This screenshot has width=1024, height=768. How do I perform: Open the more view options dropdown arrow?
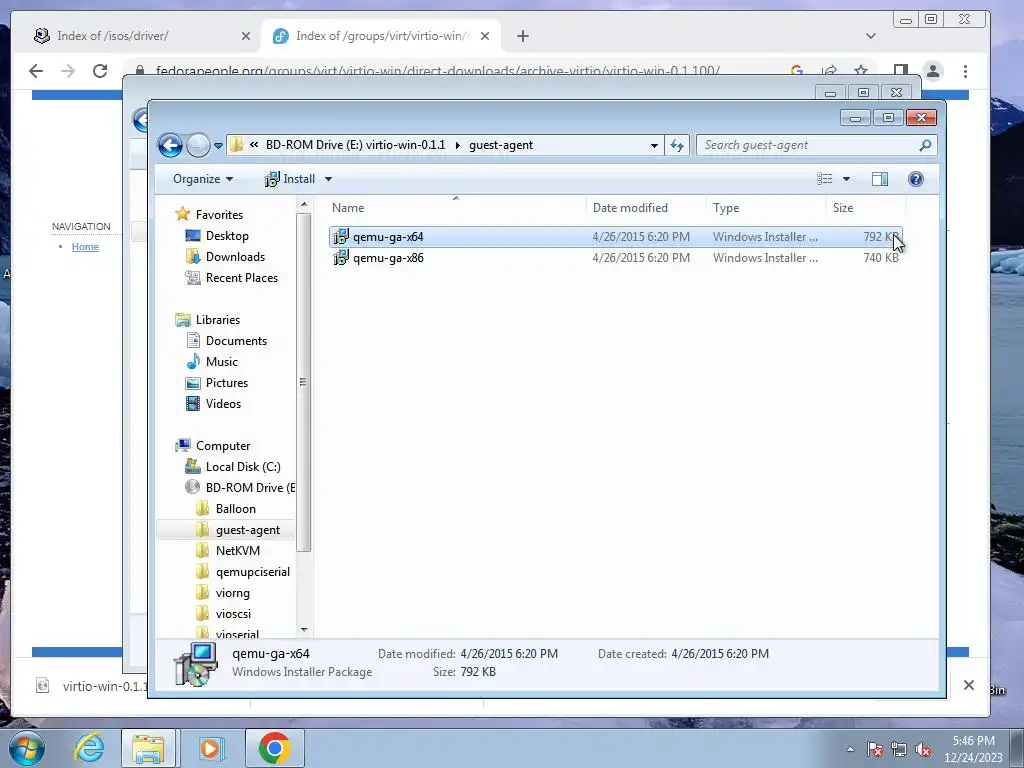846,179
